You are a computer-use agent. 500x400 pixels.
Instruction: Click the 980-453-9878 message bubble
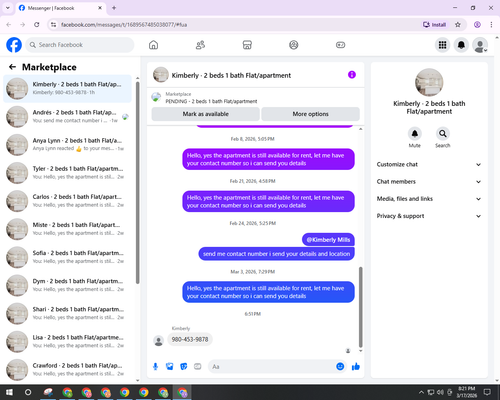(190, 339)
